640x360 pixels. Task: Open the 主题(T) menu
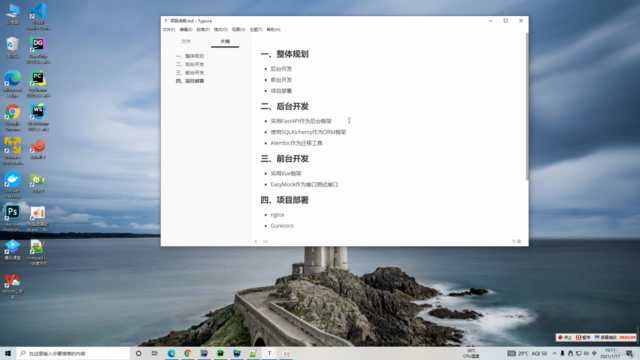[x=256, y=29]
